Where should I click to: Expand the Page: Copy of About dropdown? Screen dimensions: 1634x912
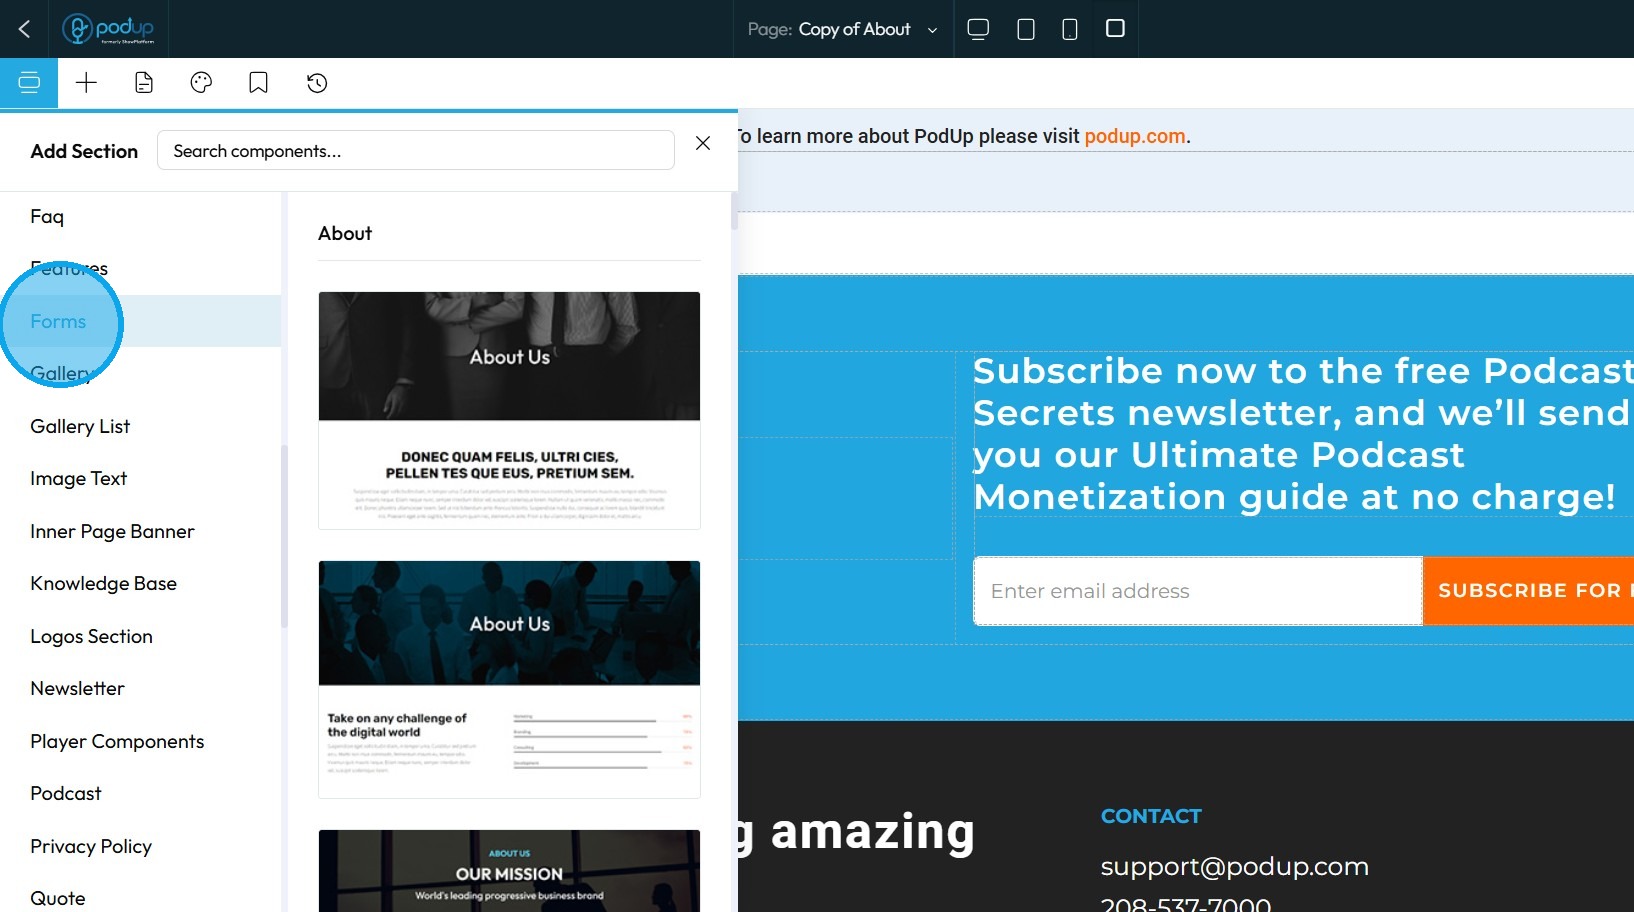(843, 29)
